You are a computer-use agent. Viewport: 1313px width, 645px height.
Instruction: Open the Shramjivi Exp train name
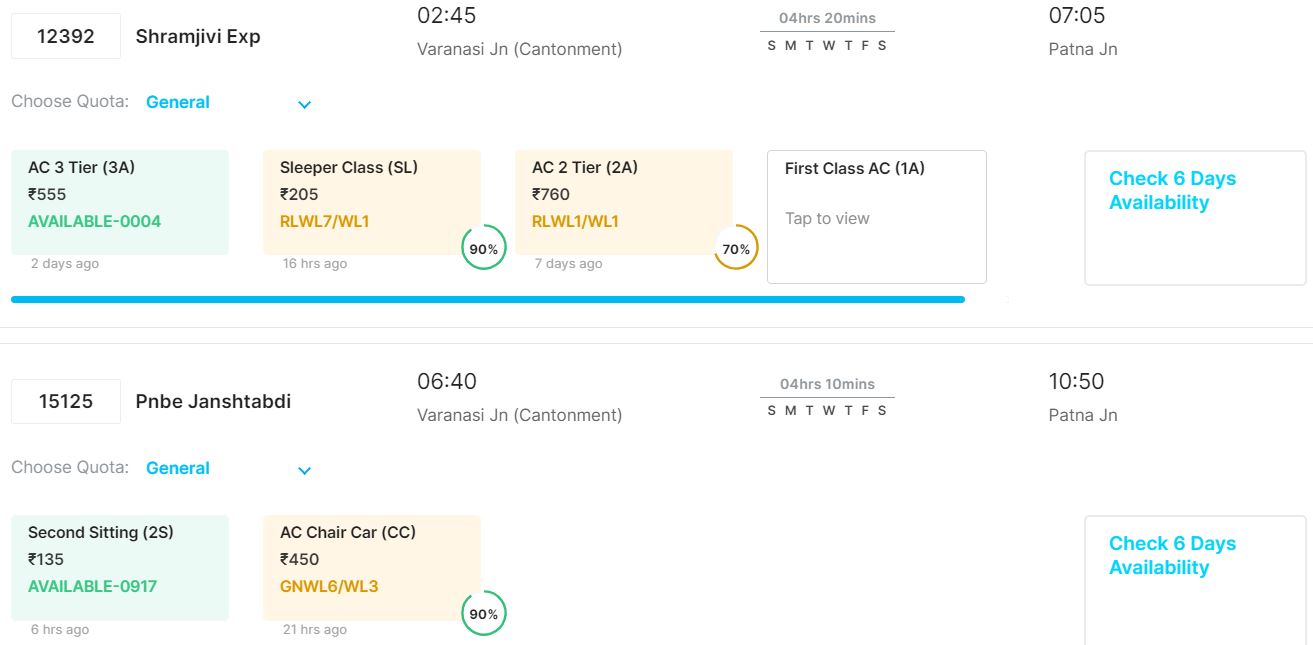[198, 36]
